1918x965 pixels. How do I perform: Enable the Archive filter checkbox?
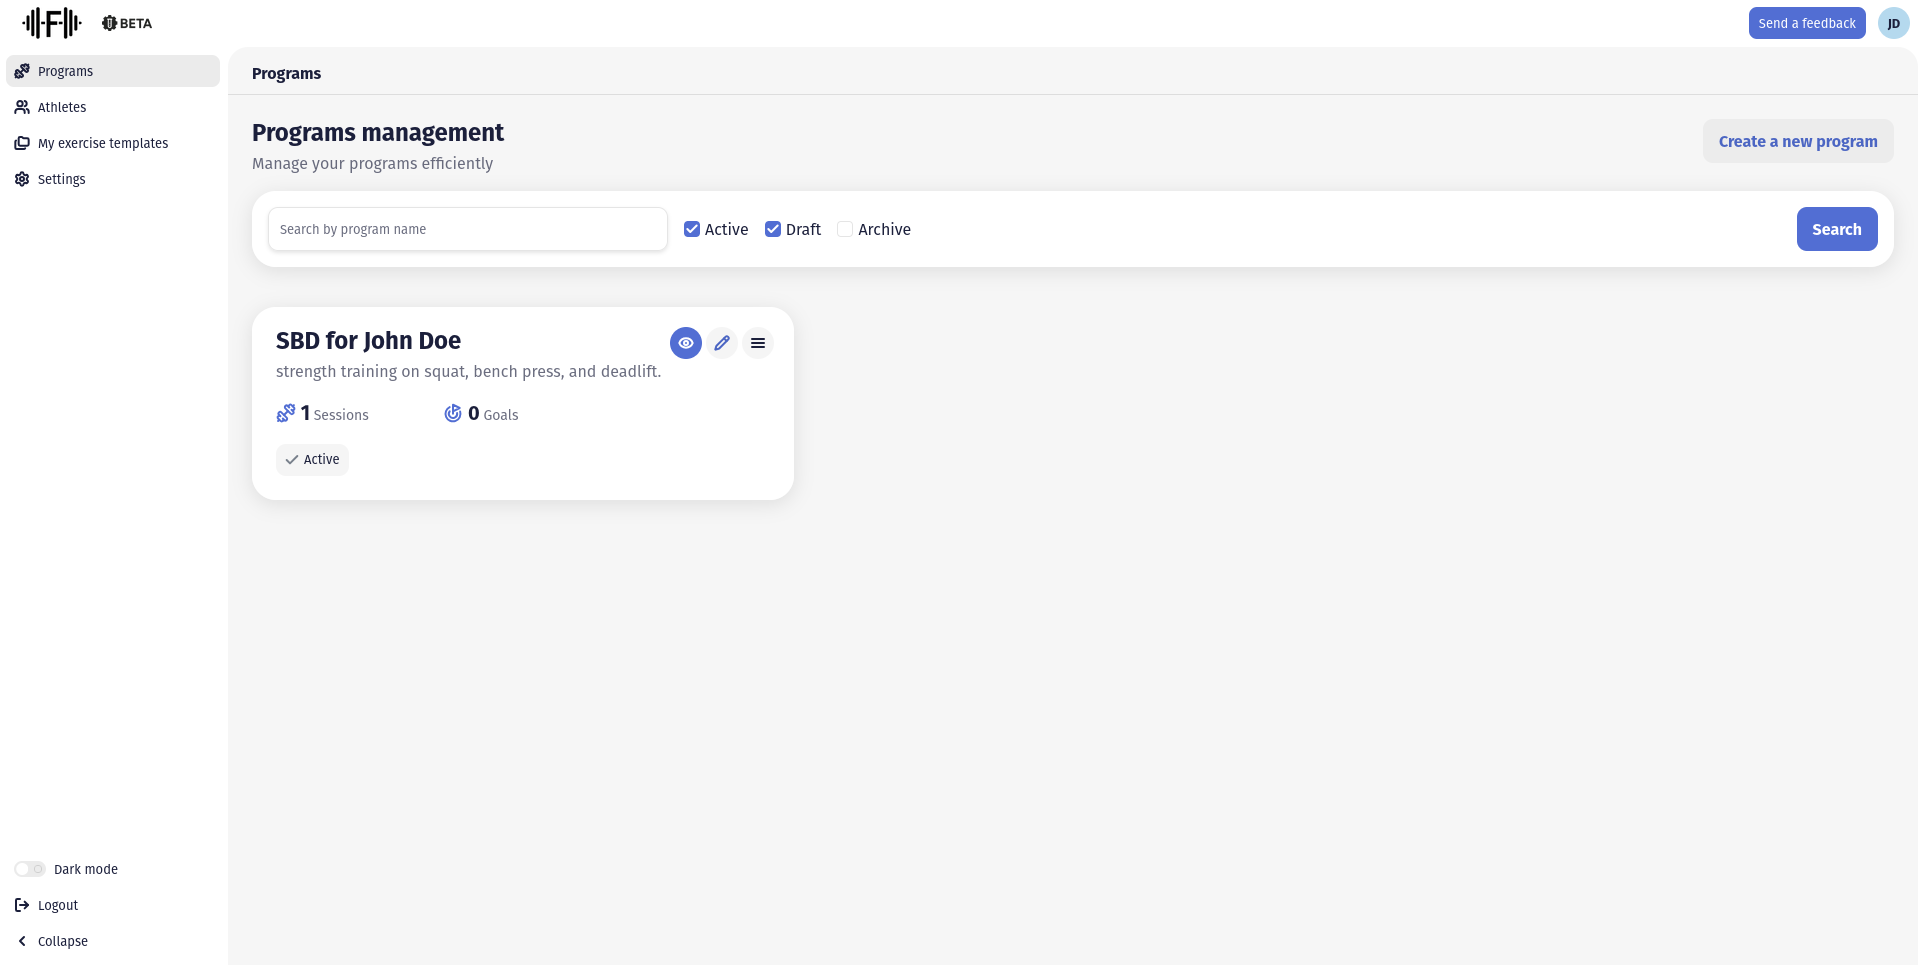point(845,229)
